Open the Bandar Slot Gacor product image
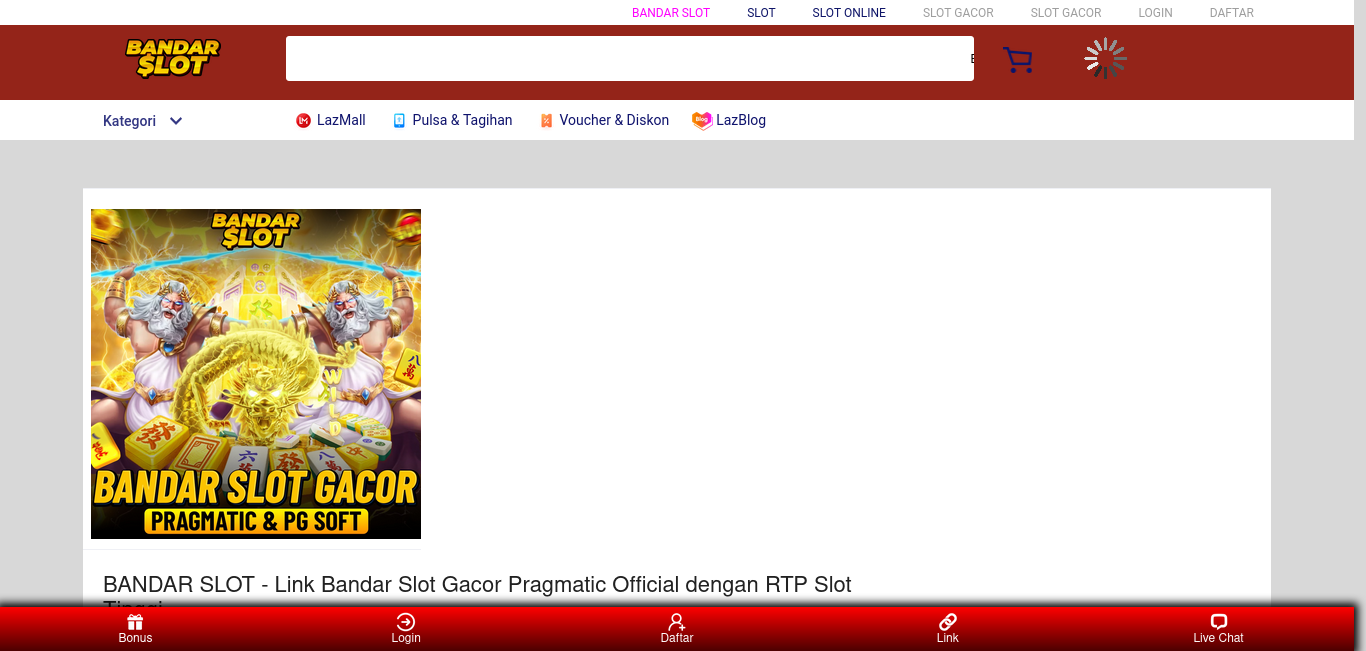Viewport: 1366px width, 651px height. coord(256,374)
